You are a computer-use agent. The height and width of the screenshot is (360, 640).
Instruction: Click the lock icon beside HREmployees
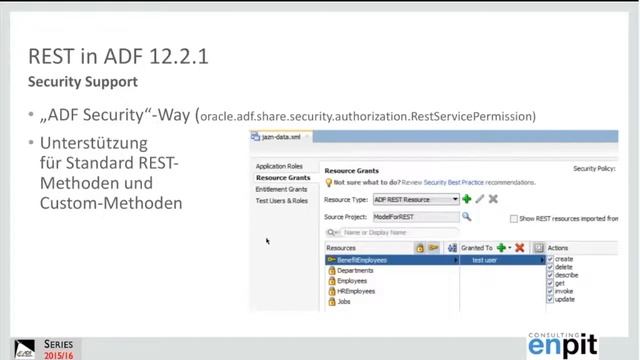coord(332,291)
